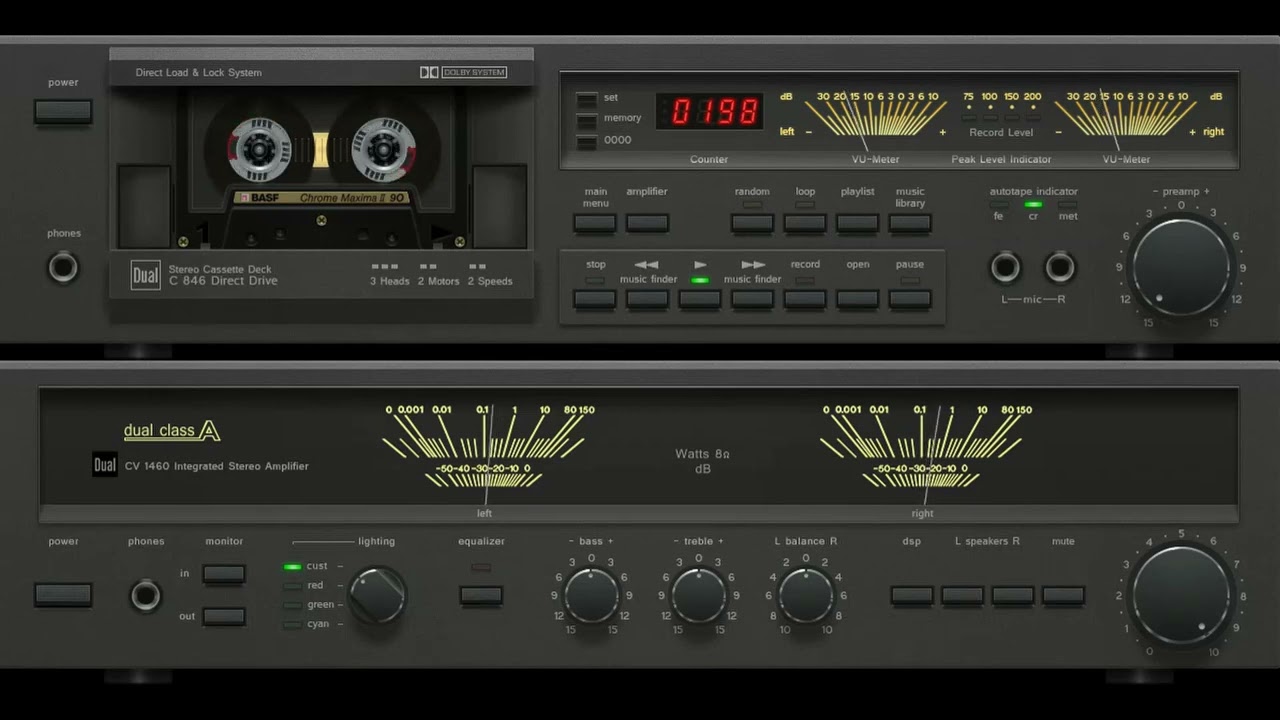Screen dimensions: 1280x720
Task: Toggle the cassette deck power button
Action: click(x=63, y=111)
